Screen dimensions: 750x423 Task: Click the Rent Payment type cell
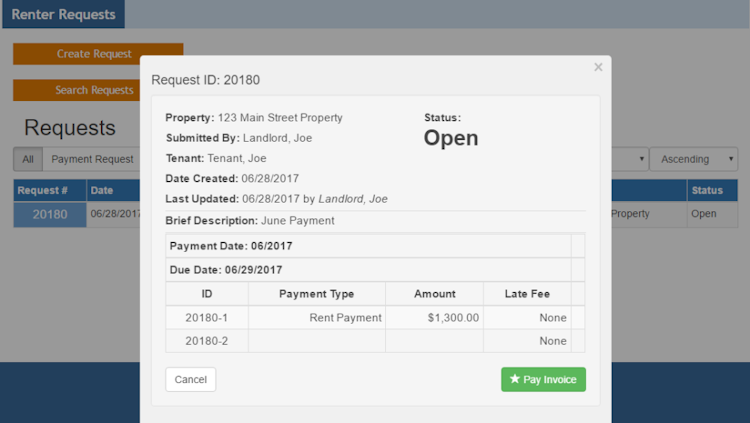317,318
